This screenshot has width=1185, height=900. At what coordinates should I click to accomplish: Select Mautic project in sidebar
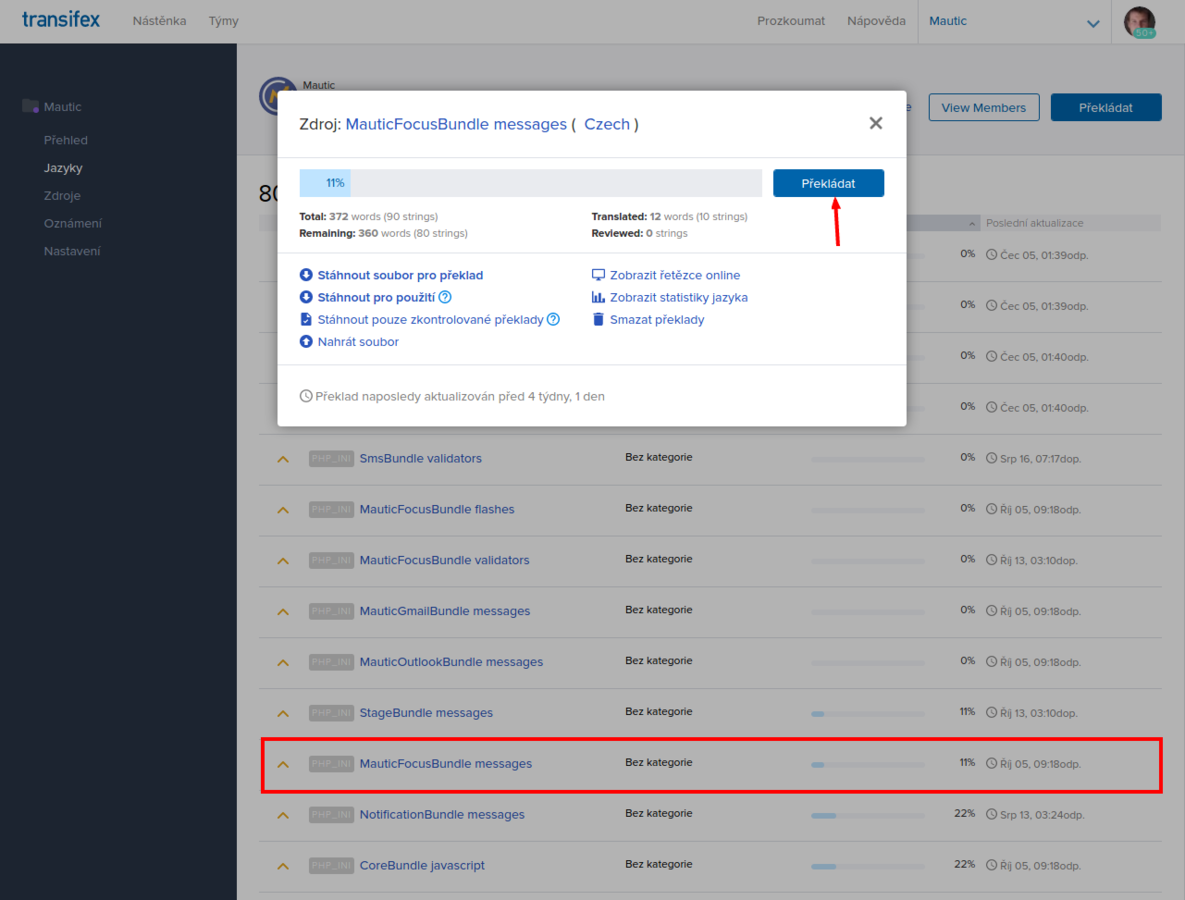62,107
